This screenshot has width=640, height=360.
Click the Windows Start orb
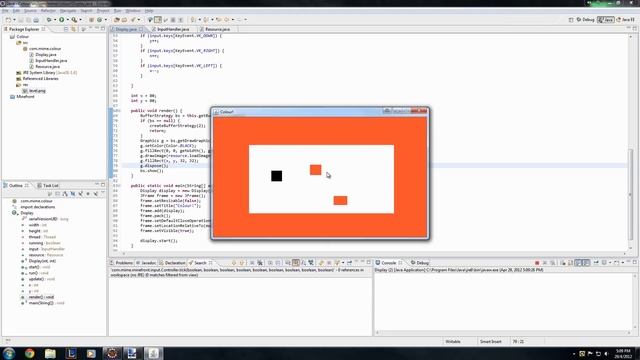tap(9, 353)
